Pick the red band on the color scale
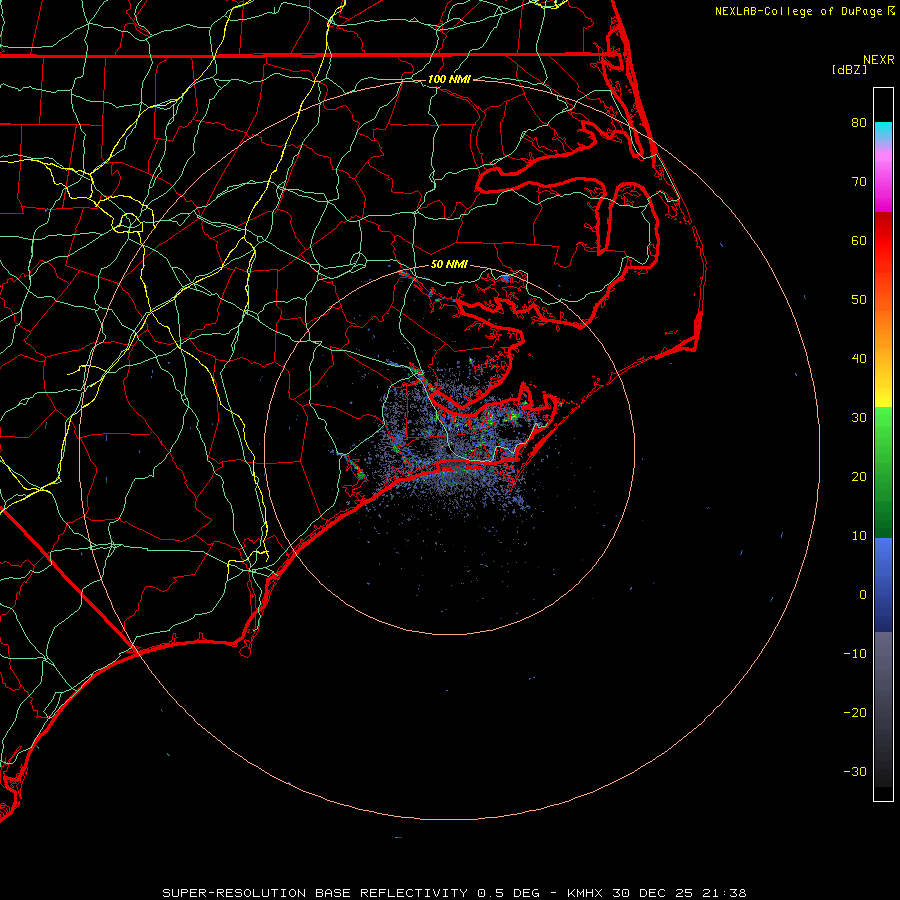Screen dimensions: 900x900 883,240
